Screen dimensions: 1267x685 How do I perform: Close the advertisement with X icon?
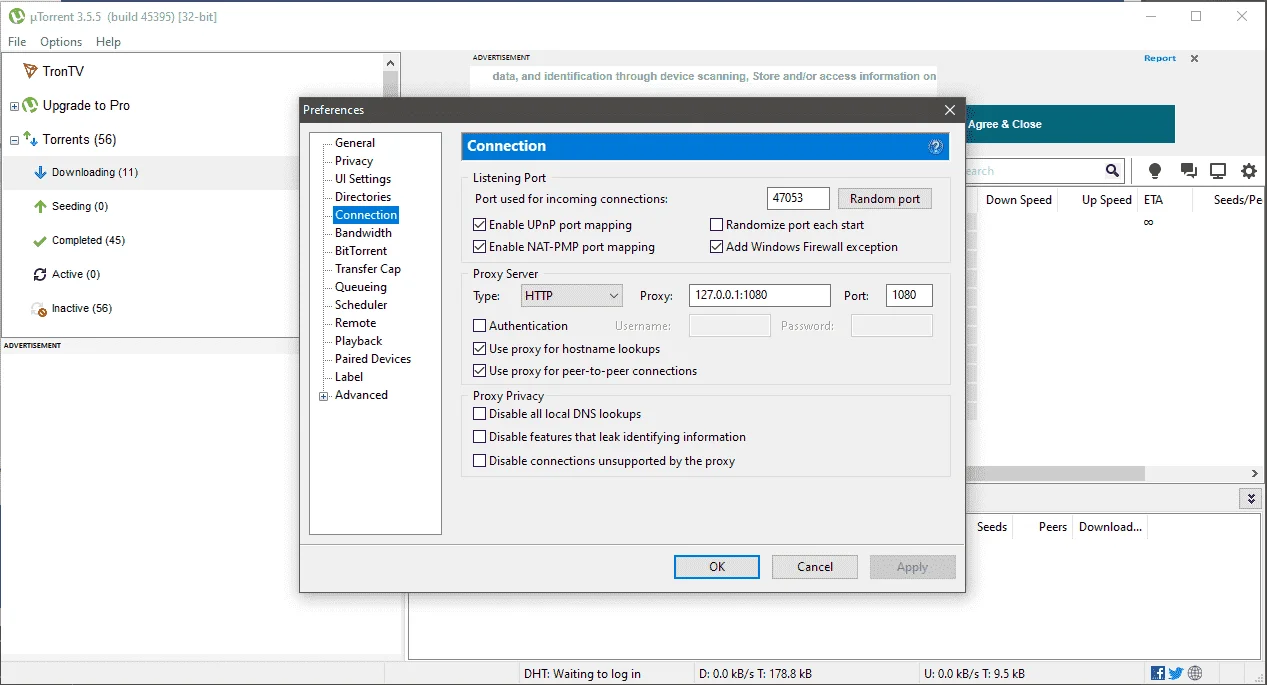(x=1194, y=59)
